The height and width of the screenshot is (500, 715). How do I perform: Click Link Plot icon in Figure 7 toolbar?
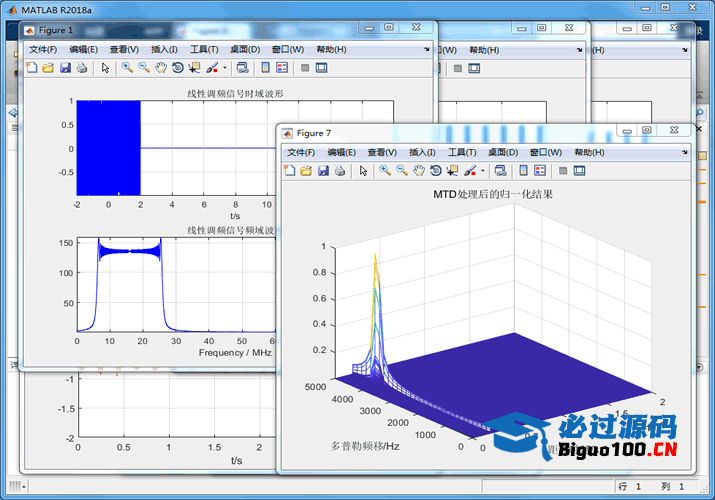pyautogui.click(x=501, y=171)
